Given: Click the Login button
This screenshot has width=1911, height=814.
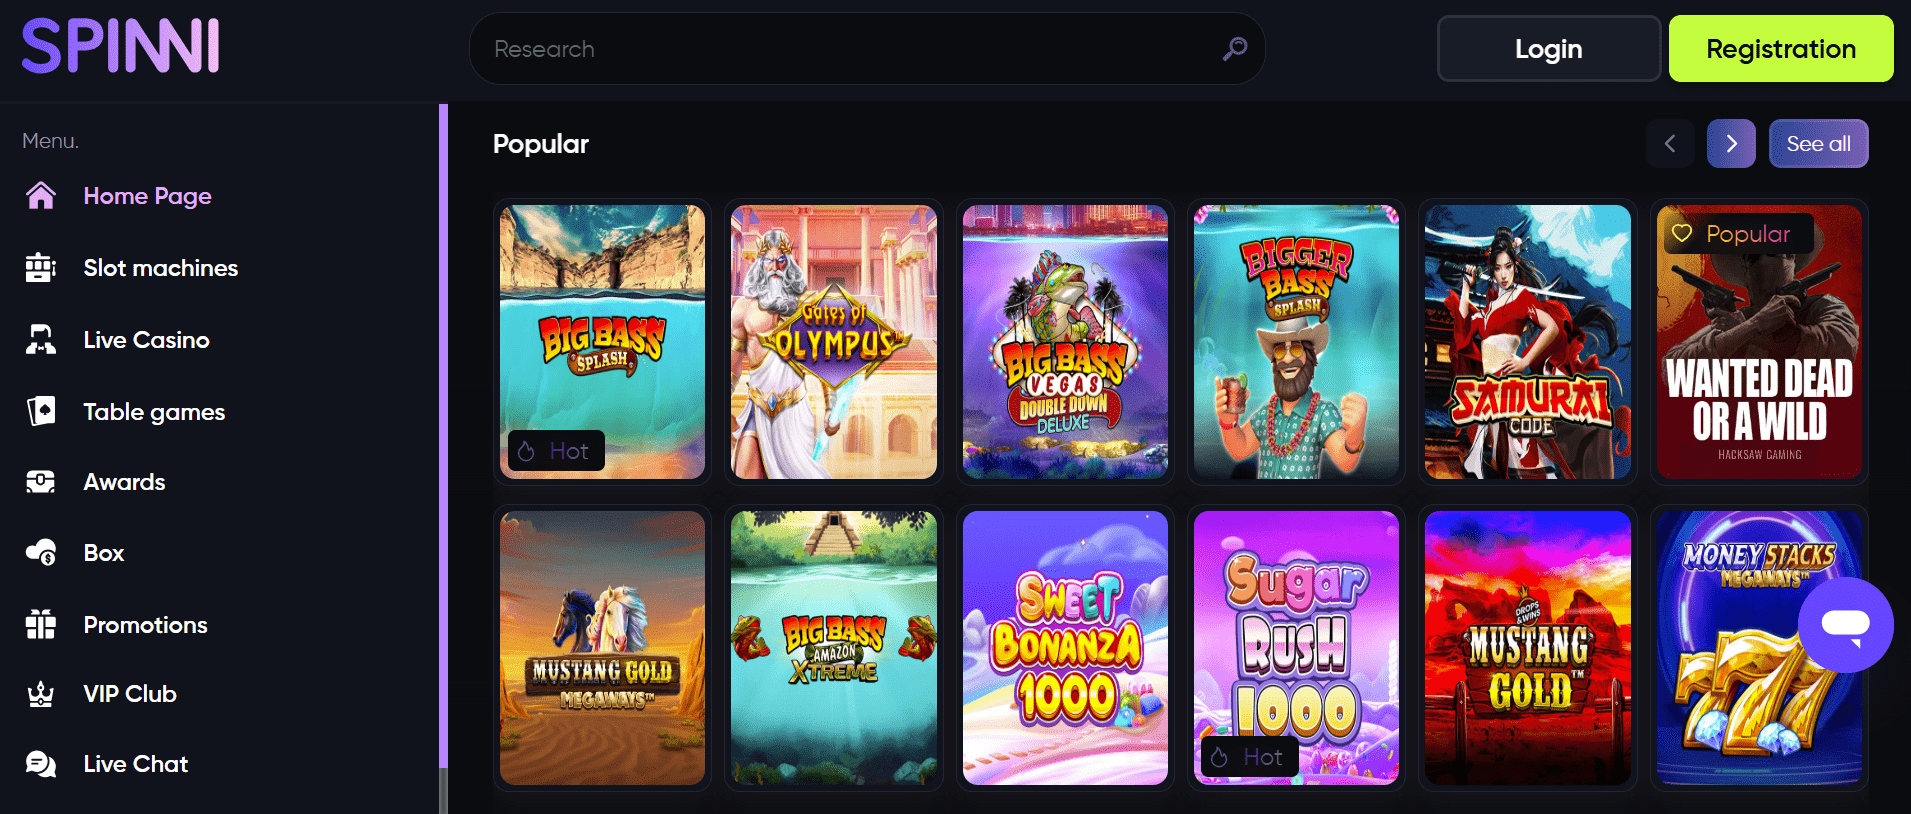Looking at the screenshot, I should point(1548,48).
